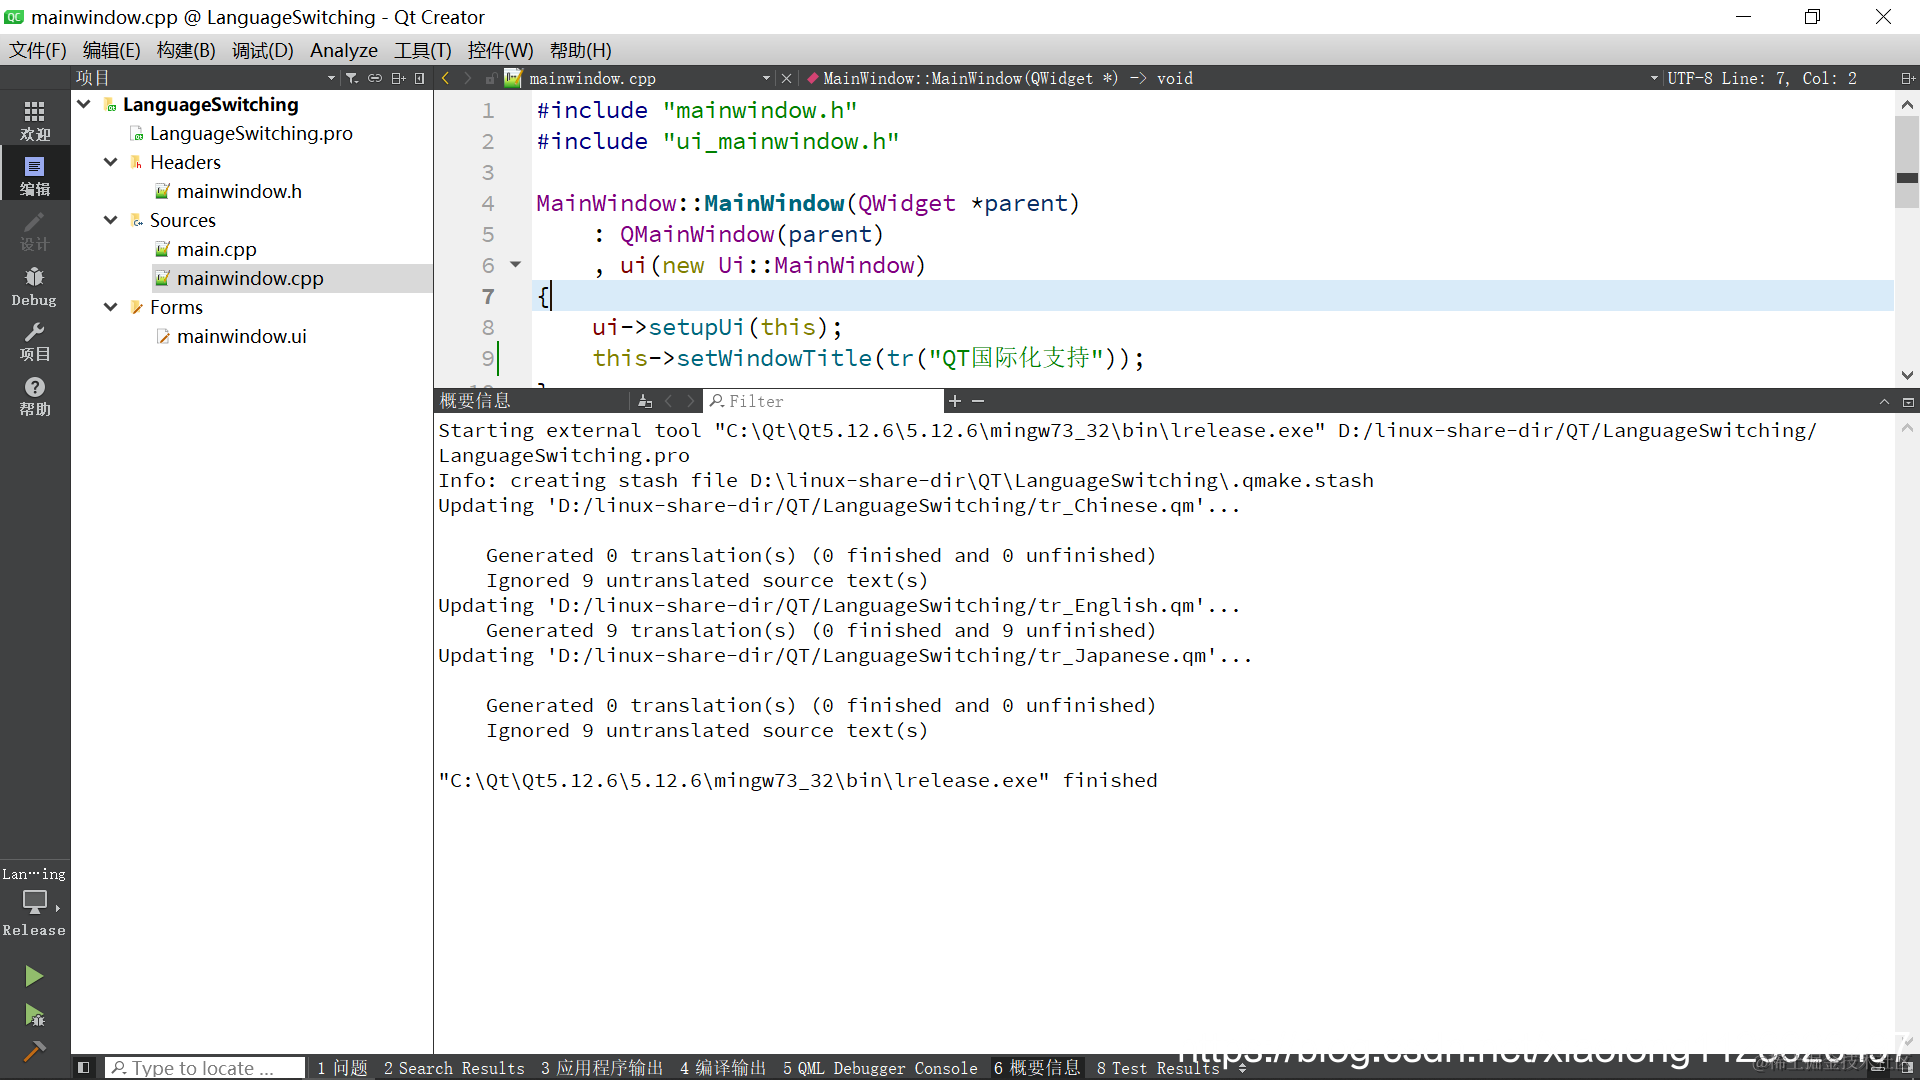The width and height of the screenshot is (1920, 1080).
Task: Open the Welcome (欢迎) mode
Action: click(x=35, y=120)
